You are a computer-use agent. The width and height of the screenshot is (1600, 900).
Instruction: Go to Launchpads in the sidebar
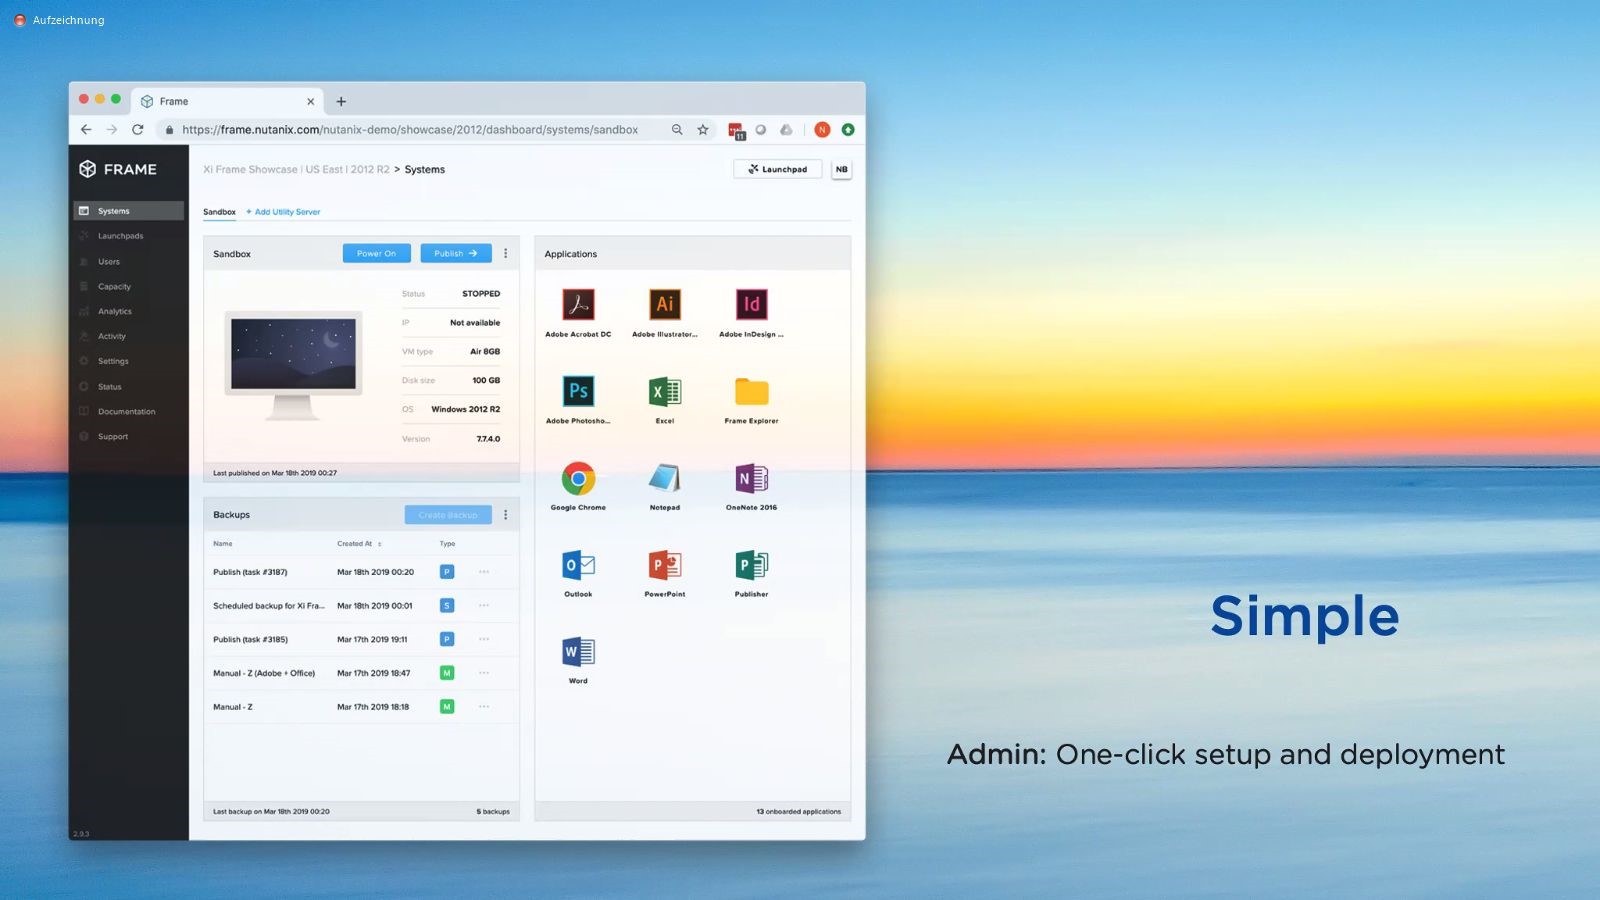pos(120,236)
